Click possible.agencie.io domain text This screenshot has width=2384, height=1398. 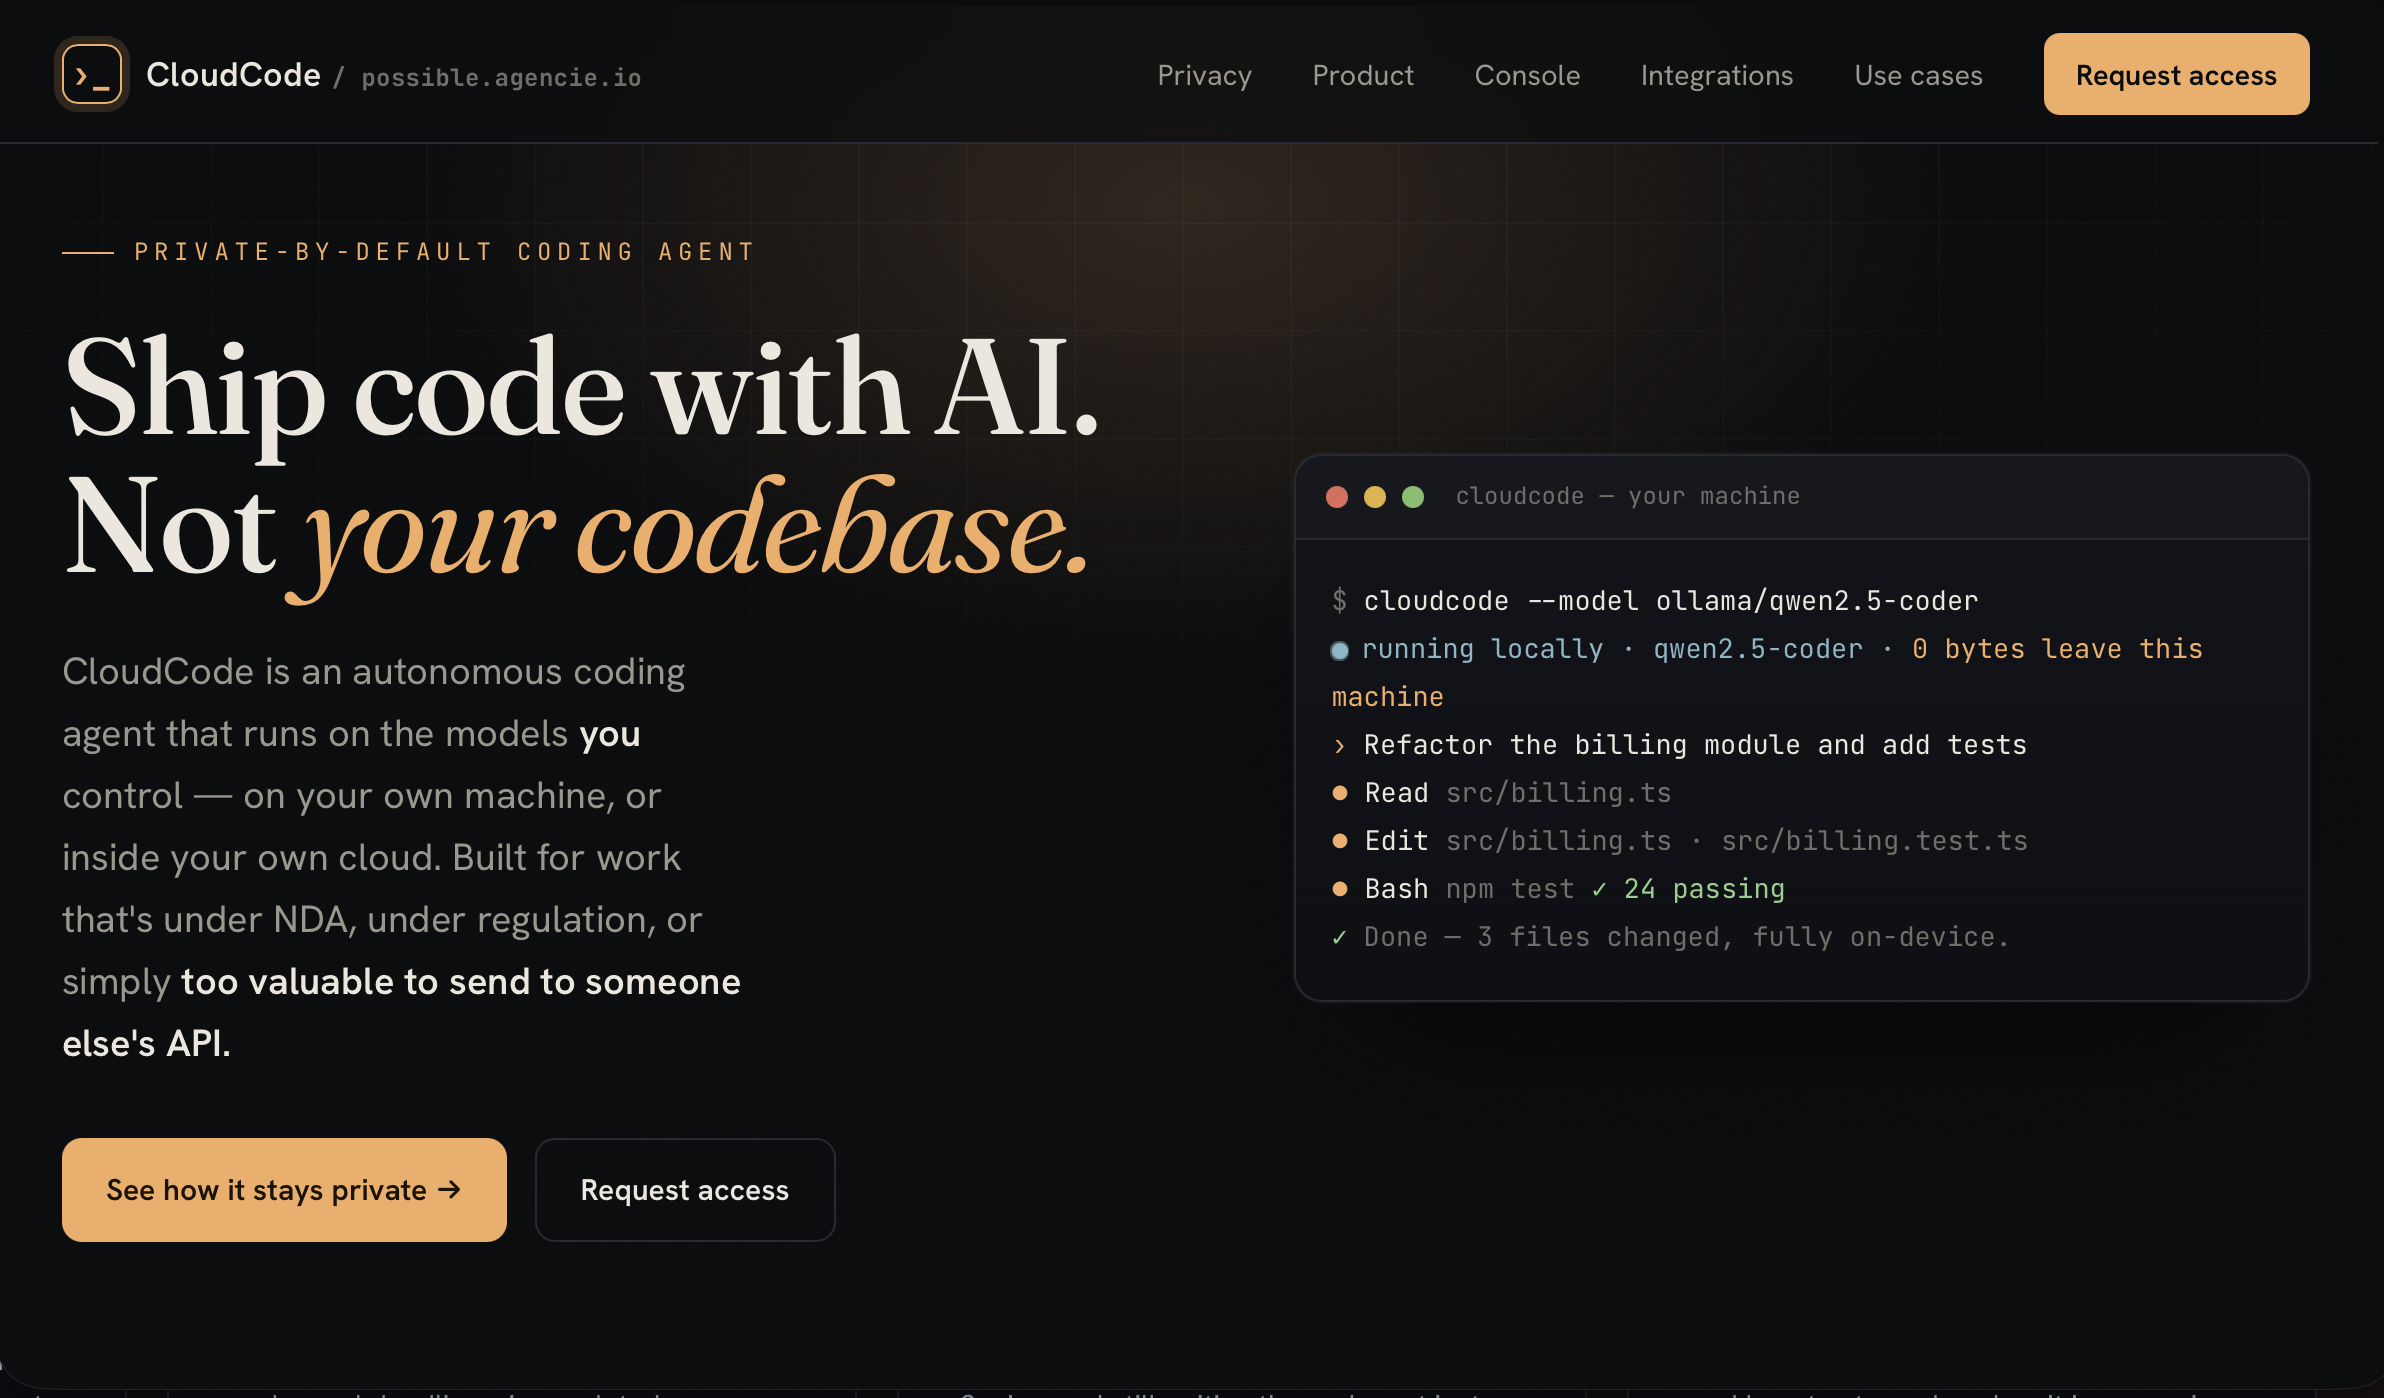[501, 78]
